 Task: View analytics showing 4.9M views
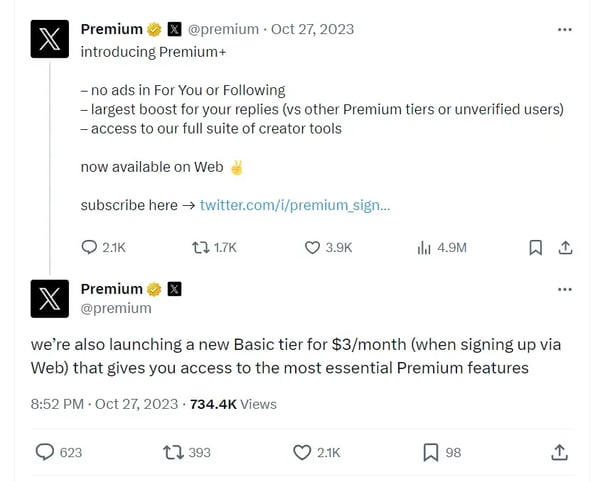(424, 247)
